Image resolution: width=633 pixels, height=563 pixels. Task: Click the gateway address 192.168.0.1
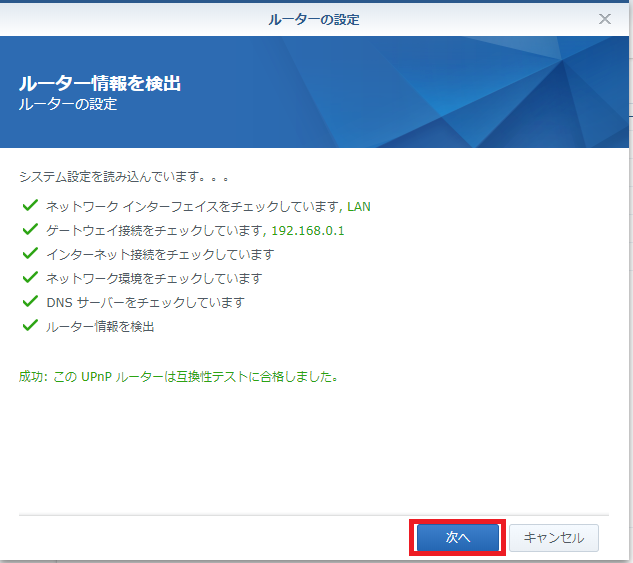[x=308, y=230]
